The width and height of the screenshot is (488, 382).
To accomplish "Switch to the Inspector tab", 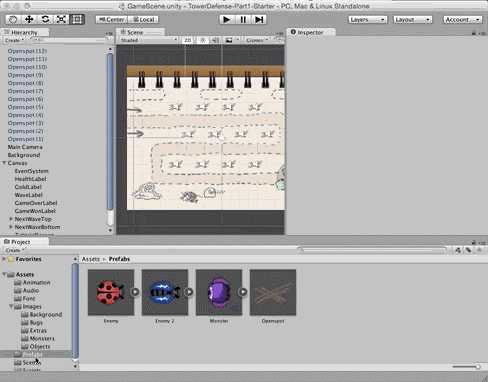I will [310, 32].
